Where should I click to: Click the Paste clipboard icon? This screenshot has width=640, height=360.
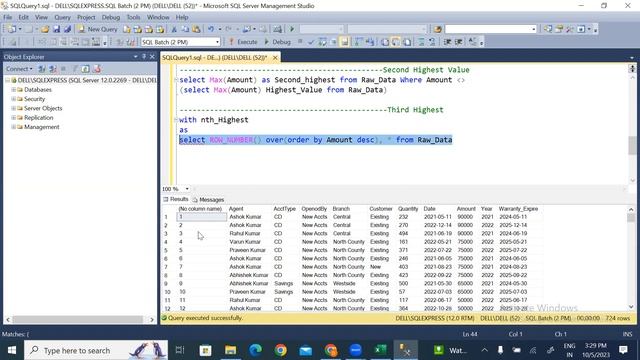(x=196, y=29)
